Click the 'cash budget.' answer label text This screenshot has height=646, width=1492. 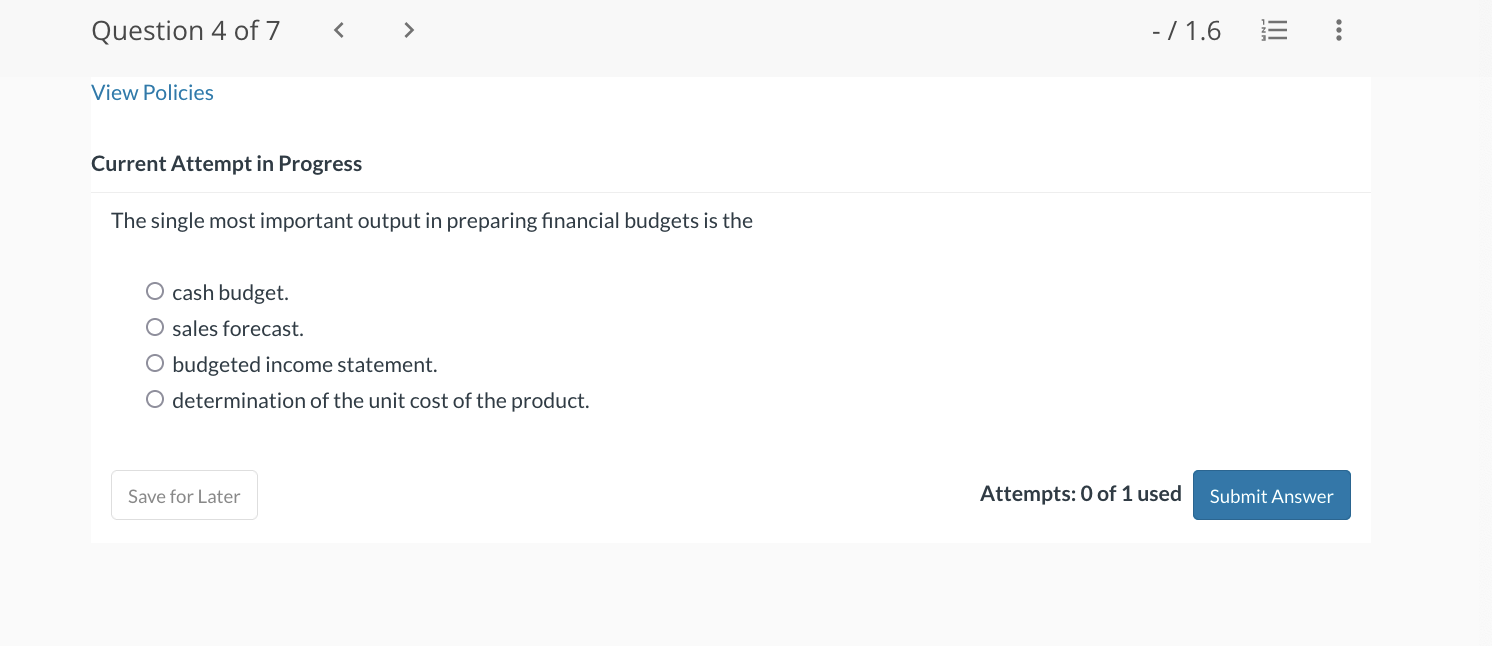(x=230, y=293)
